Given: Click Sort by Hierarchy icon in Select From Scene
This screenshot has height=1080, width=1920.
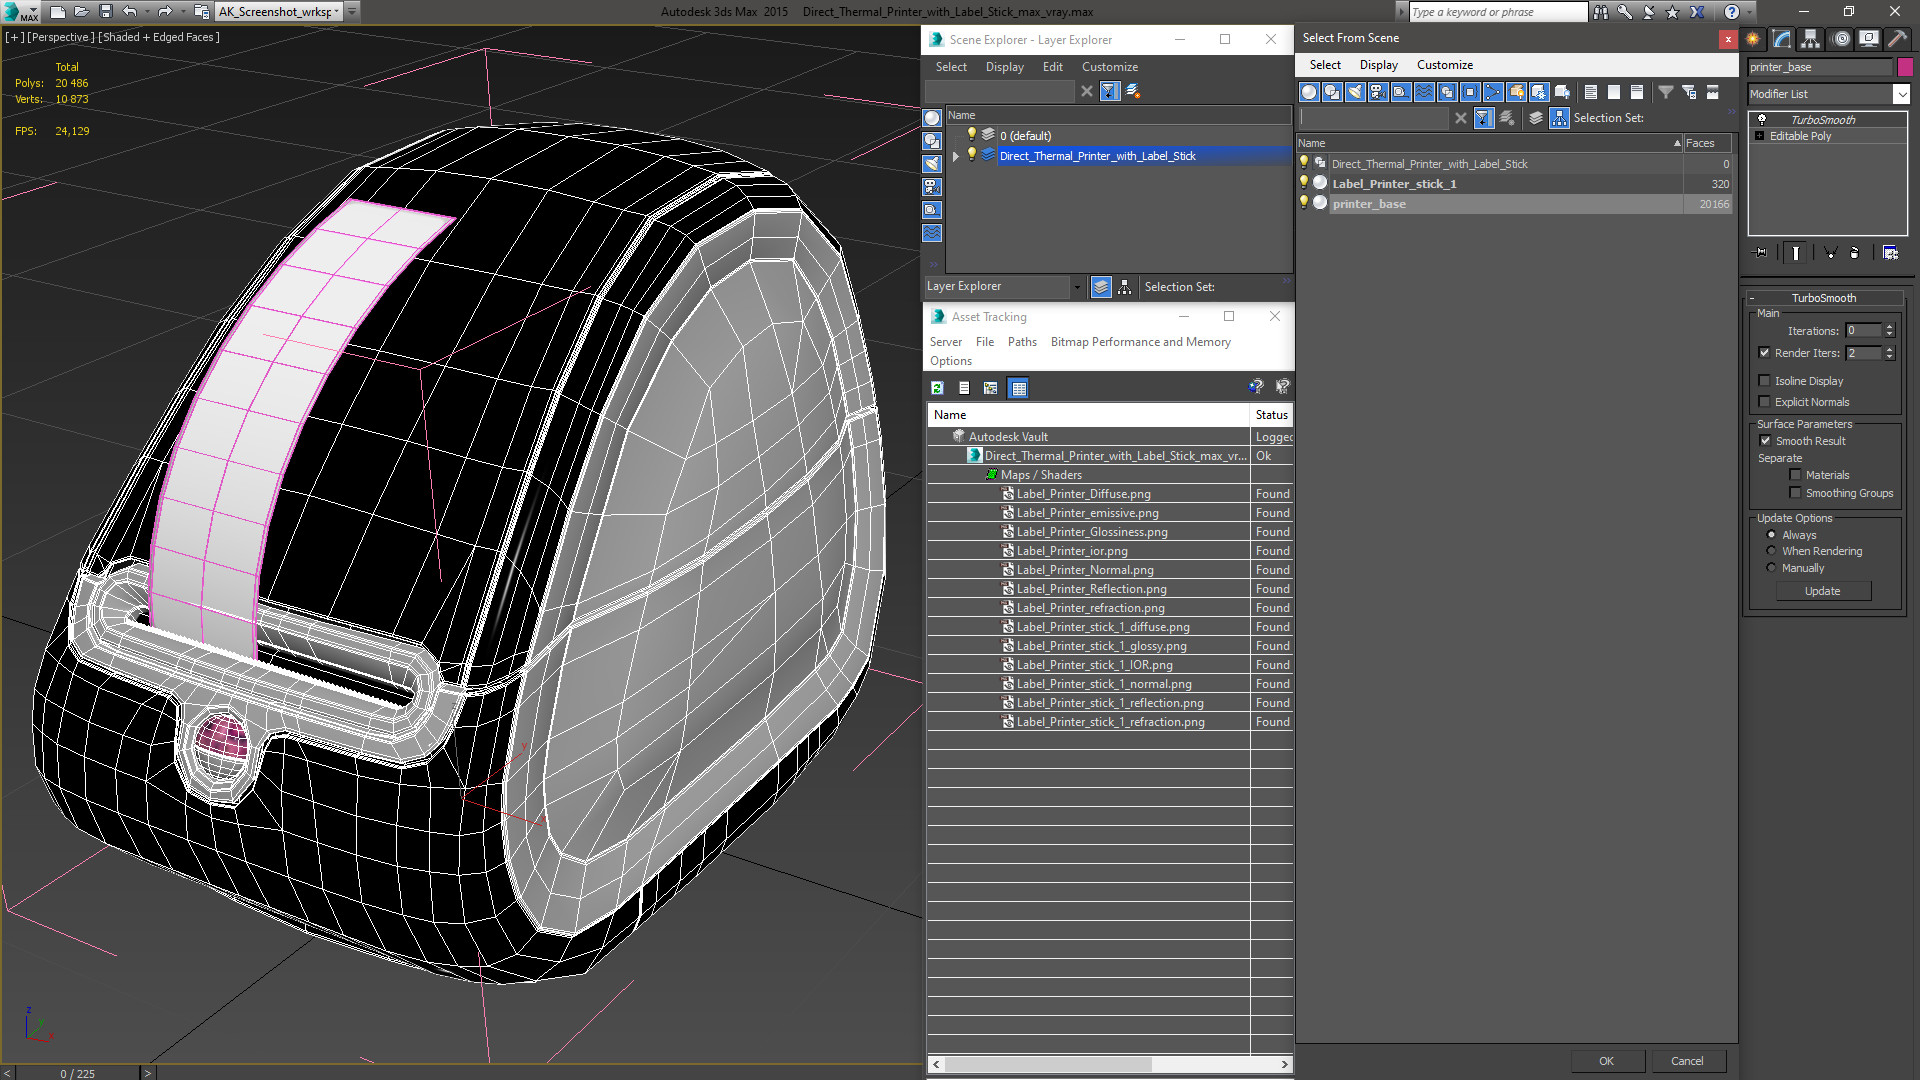Looking at the screenshot, I should click(1560, 118).
